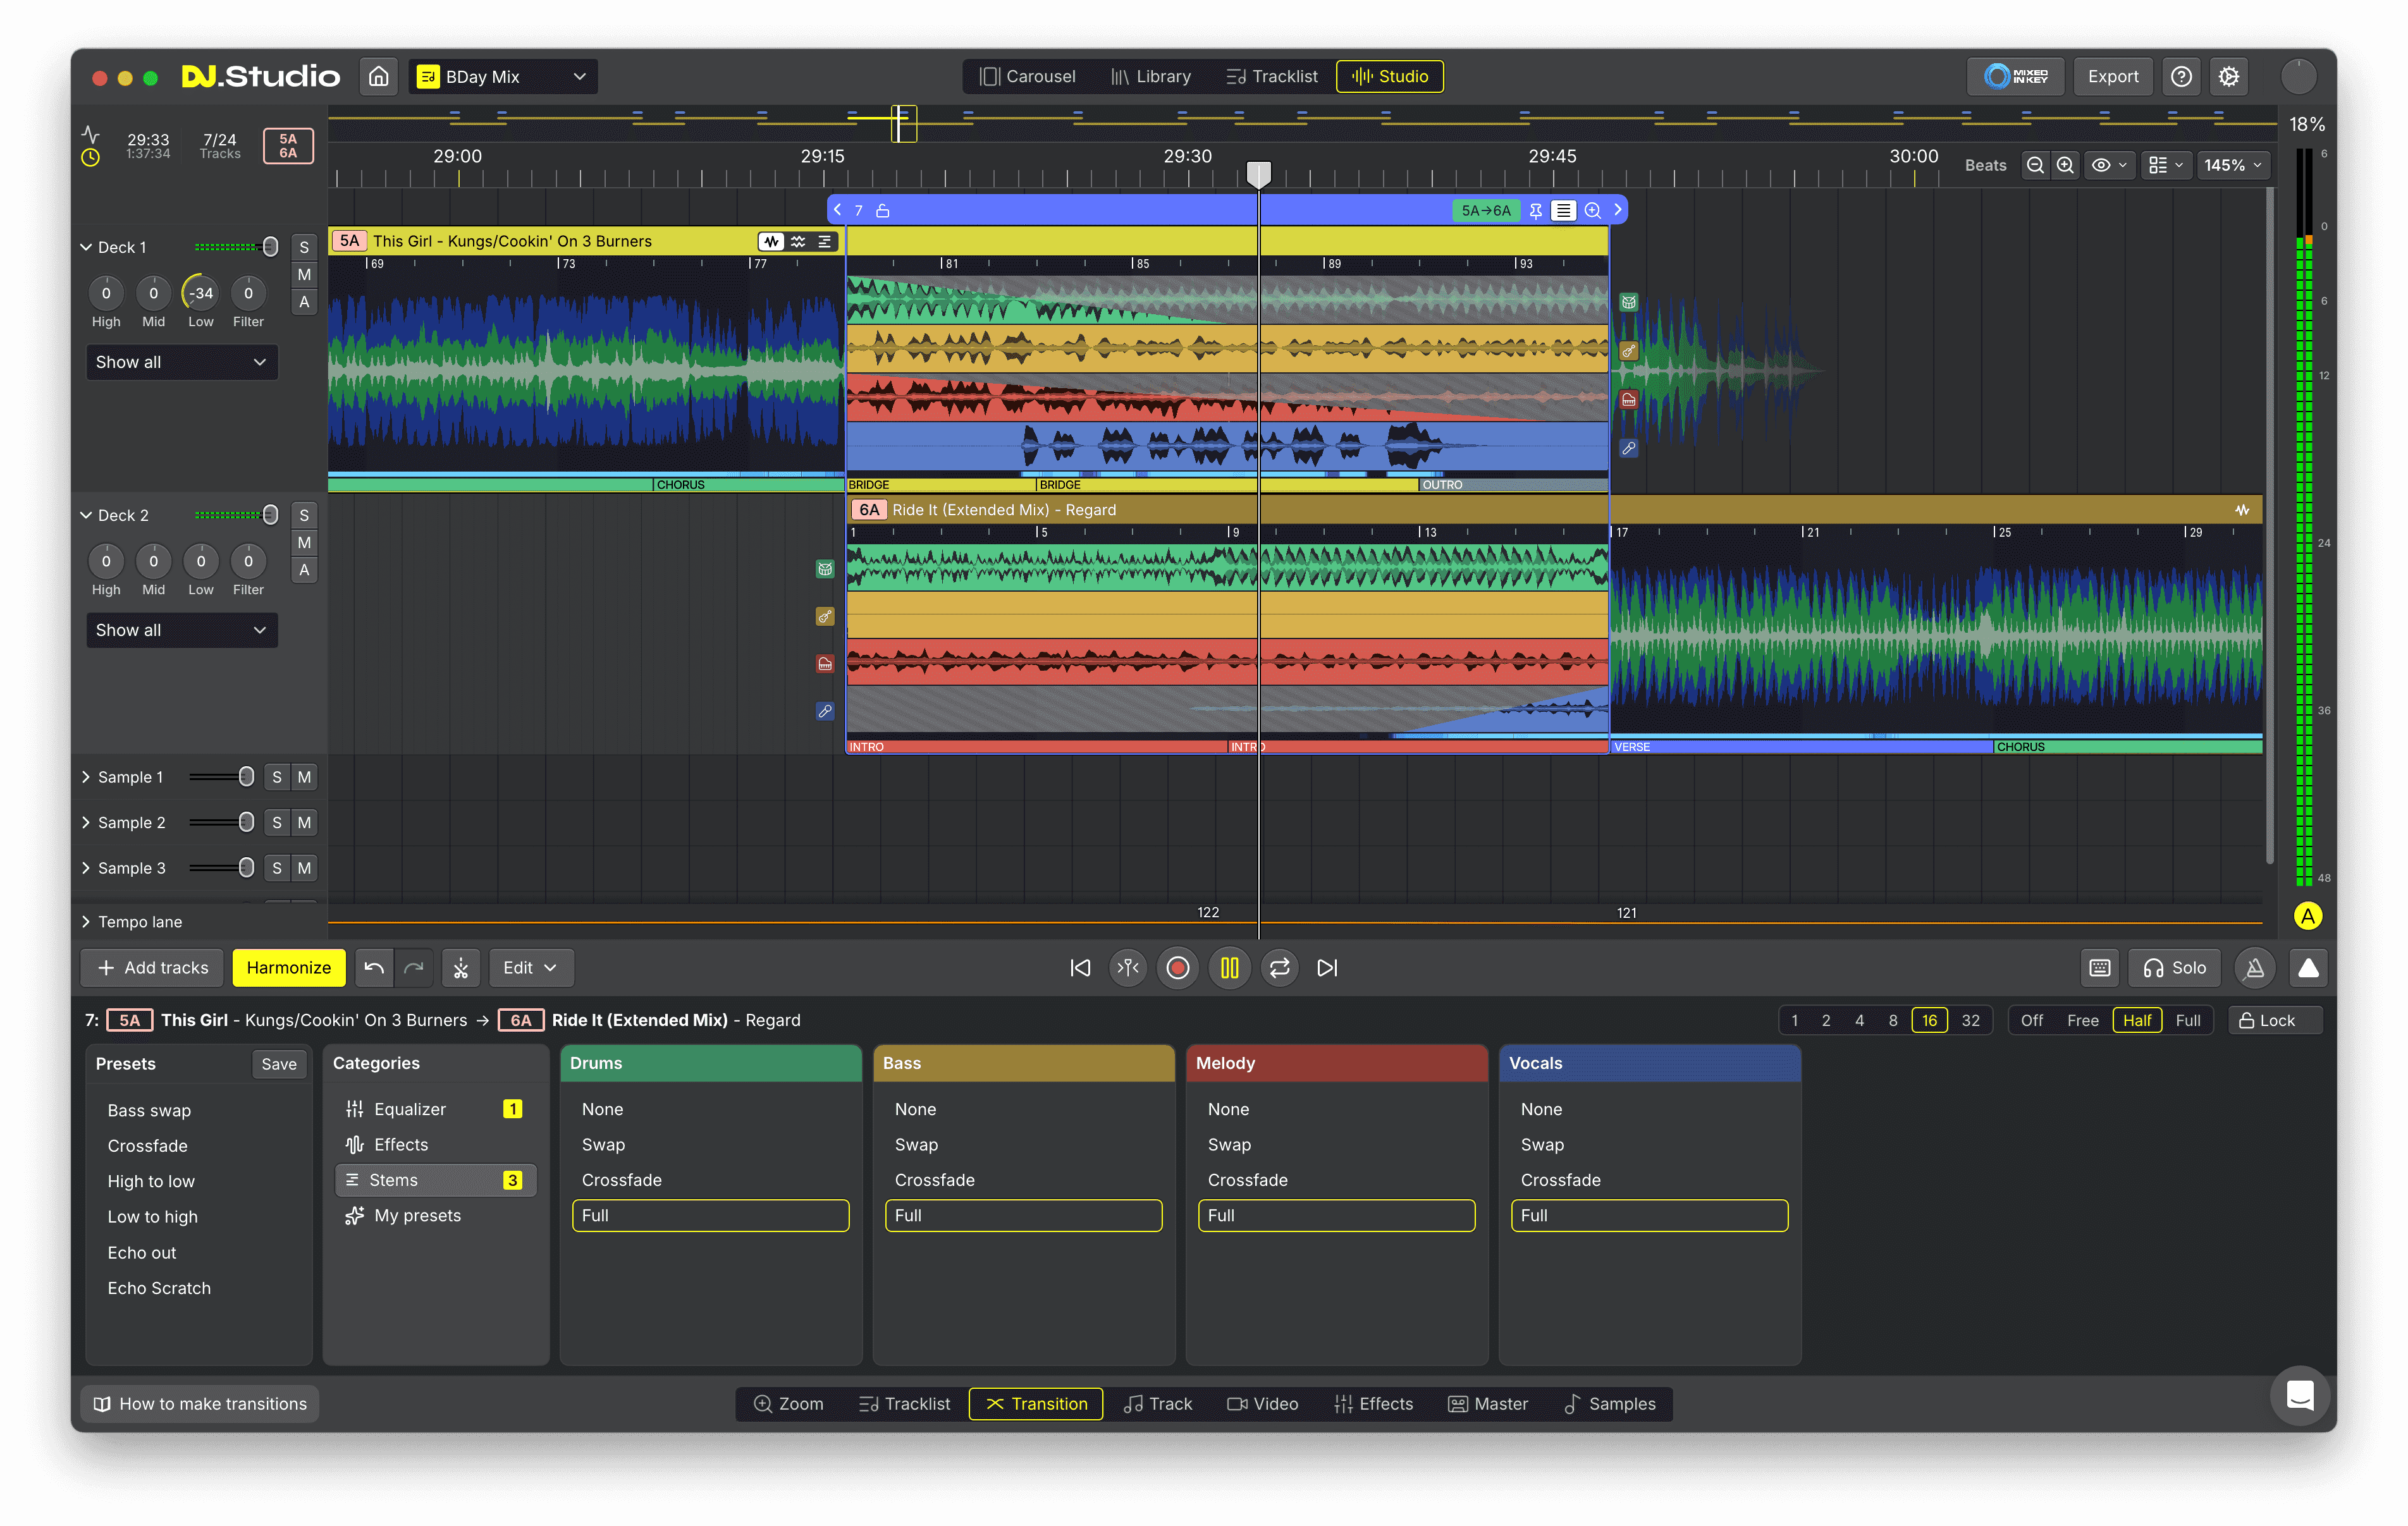2408x1526 pixels.
Task: Solo Deck 1 with S button
Action: point(304,247)
